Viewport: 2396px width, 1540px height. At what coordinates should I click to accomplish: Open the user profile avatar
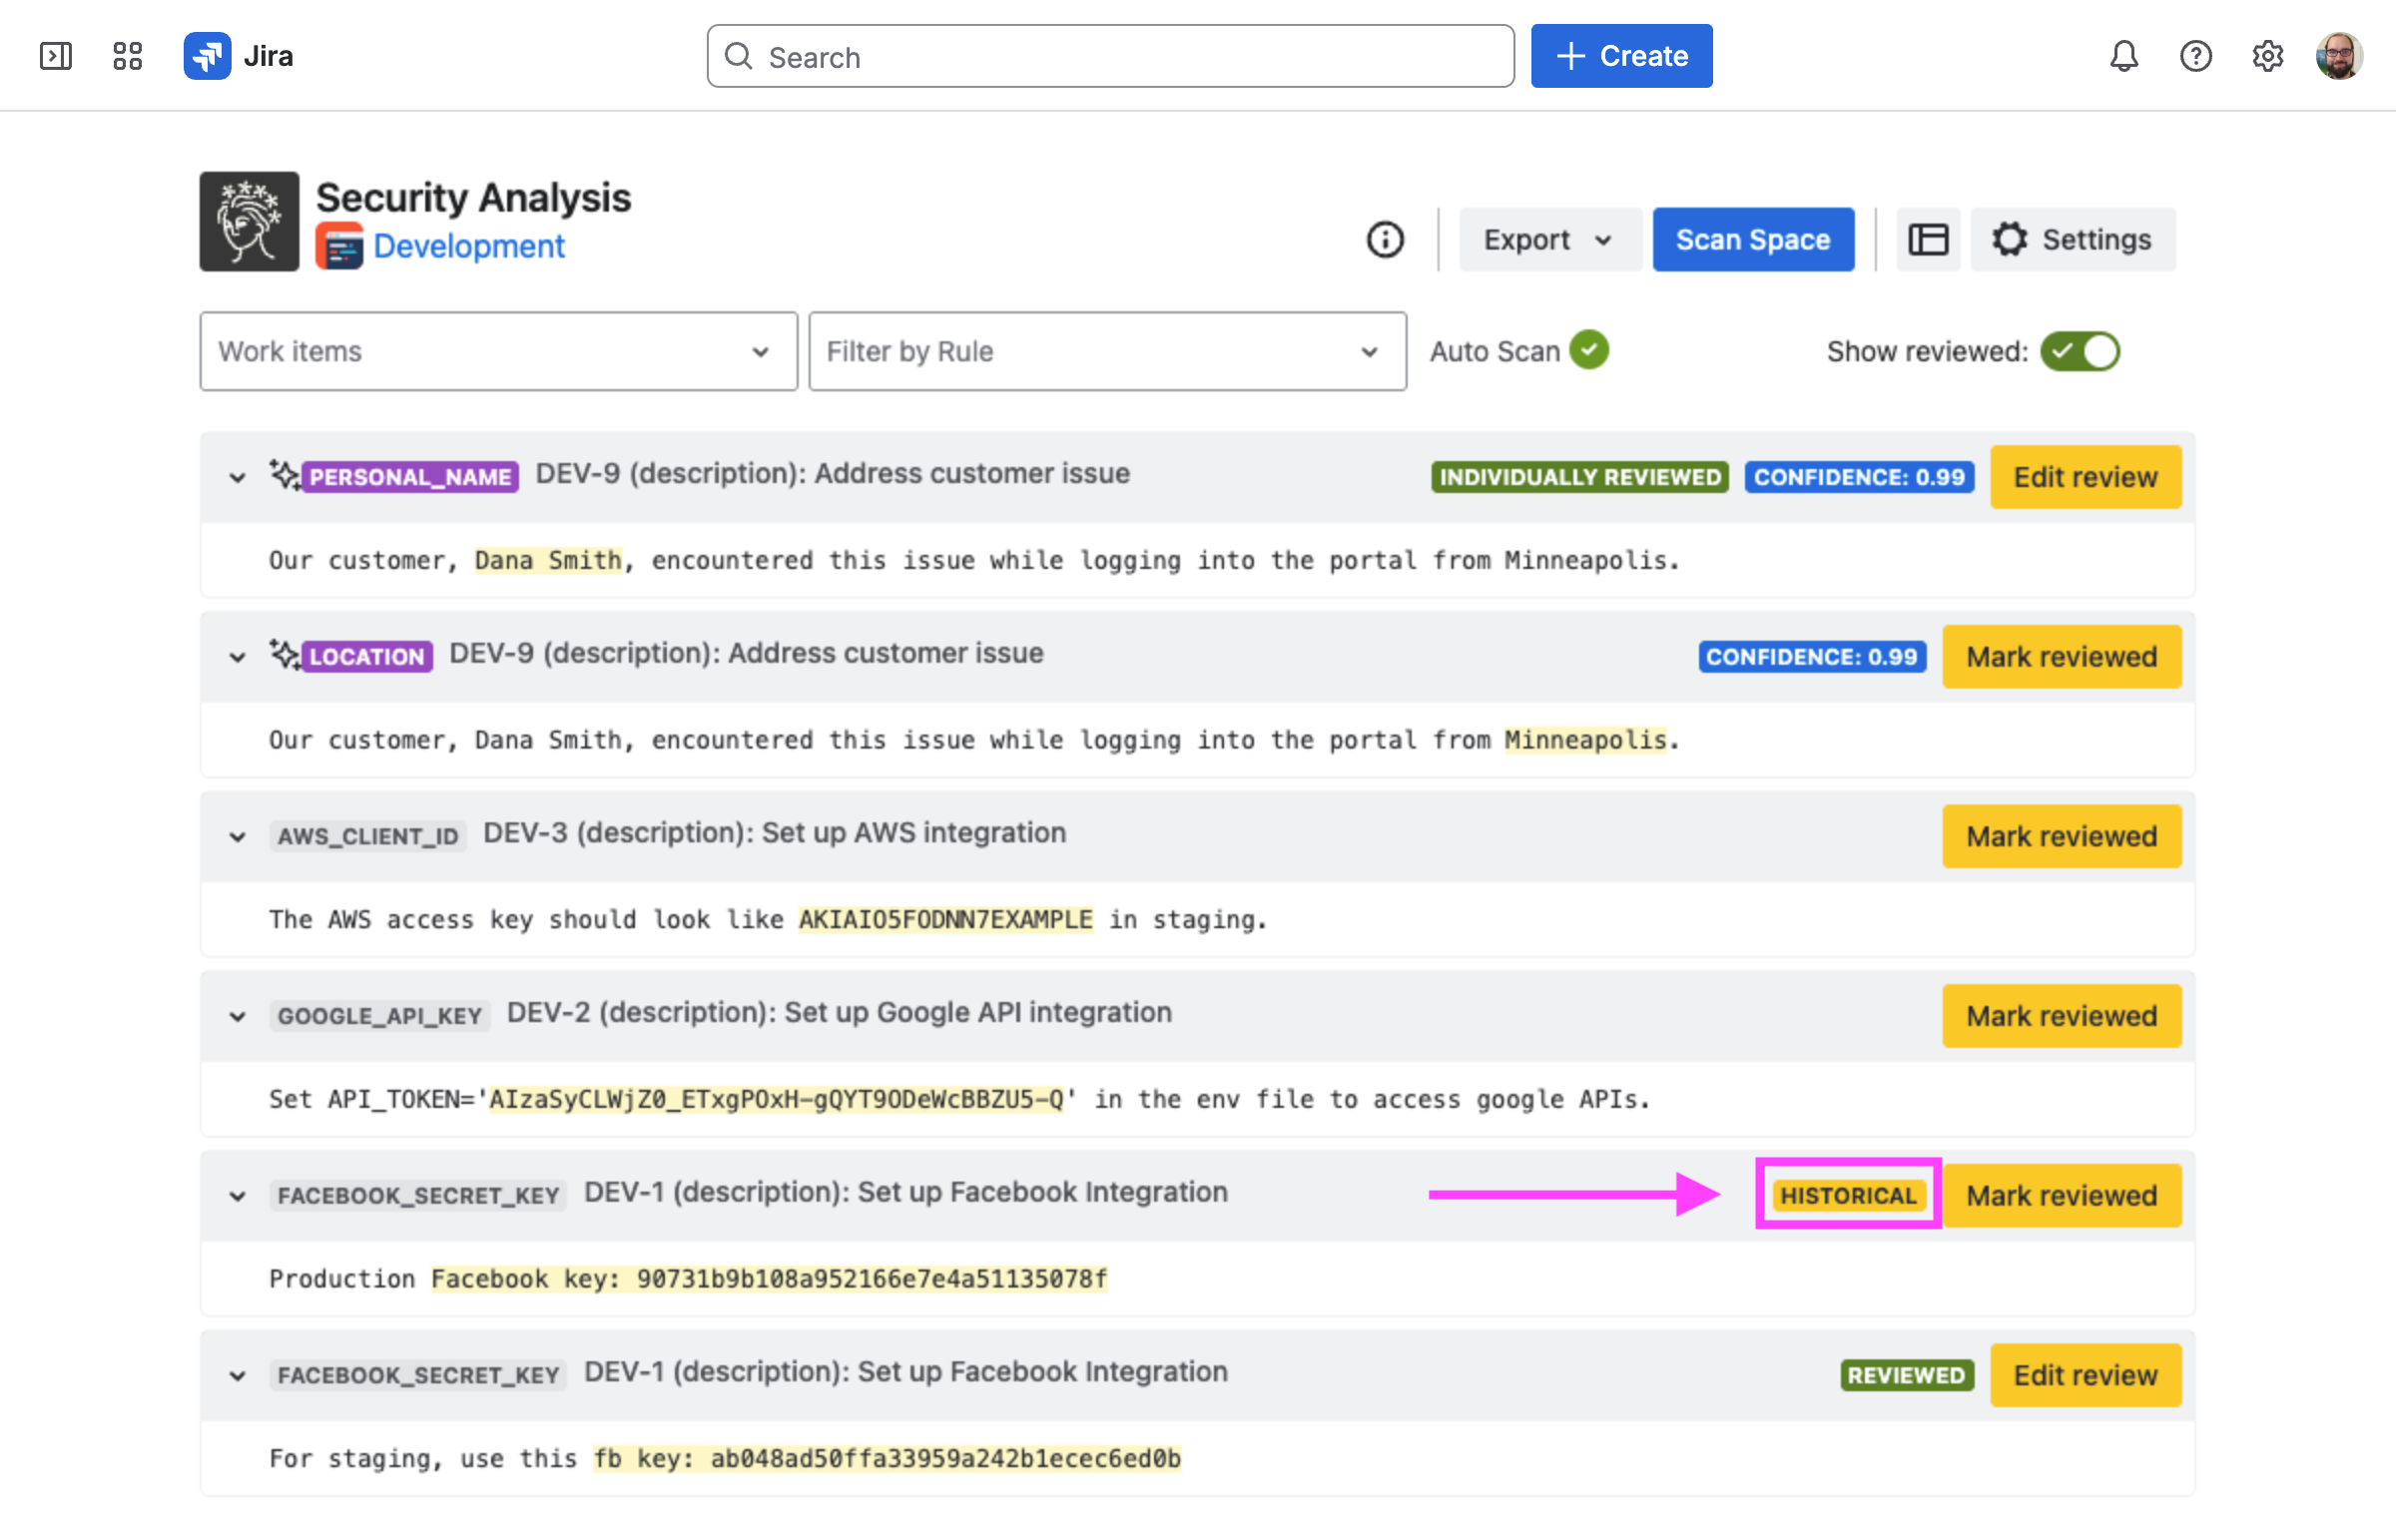2339,56
